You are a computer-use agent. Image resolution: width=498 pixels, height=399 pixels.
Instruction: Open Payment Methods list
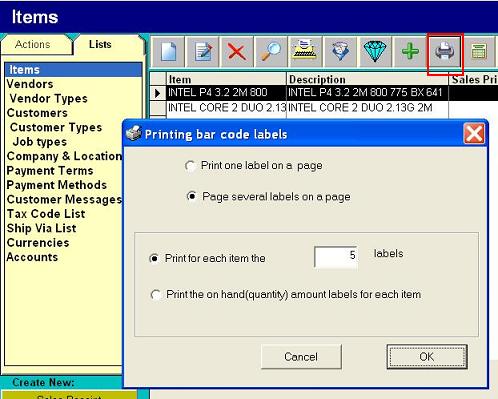[57, 185]
